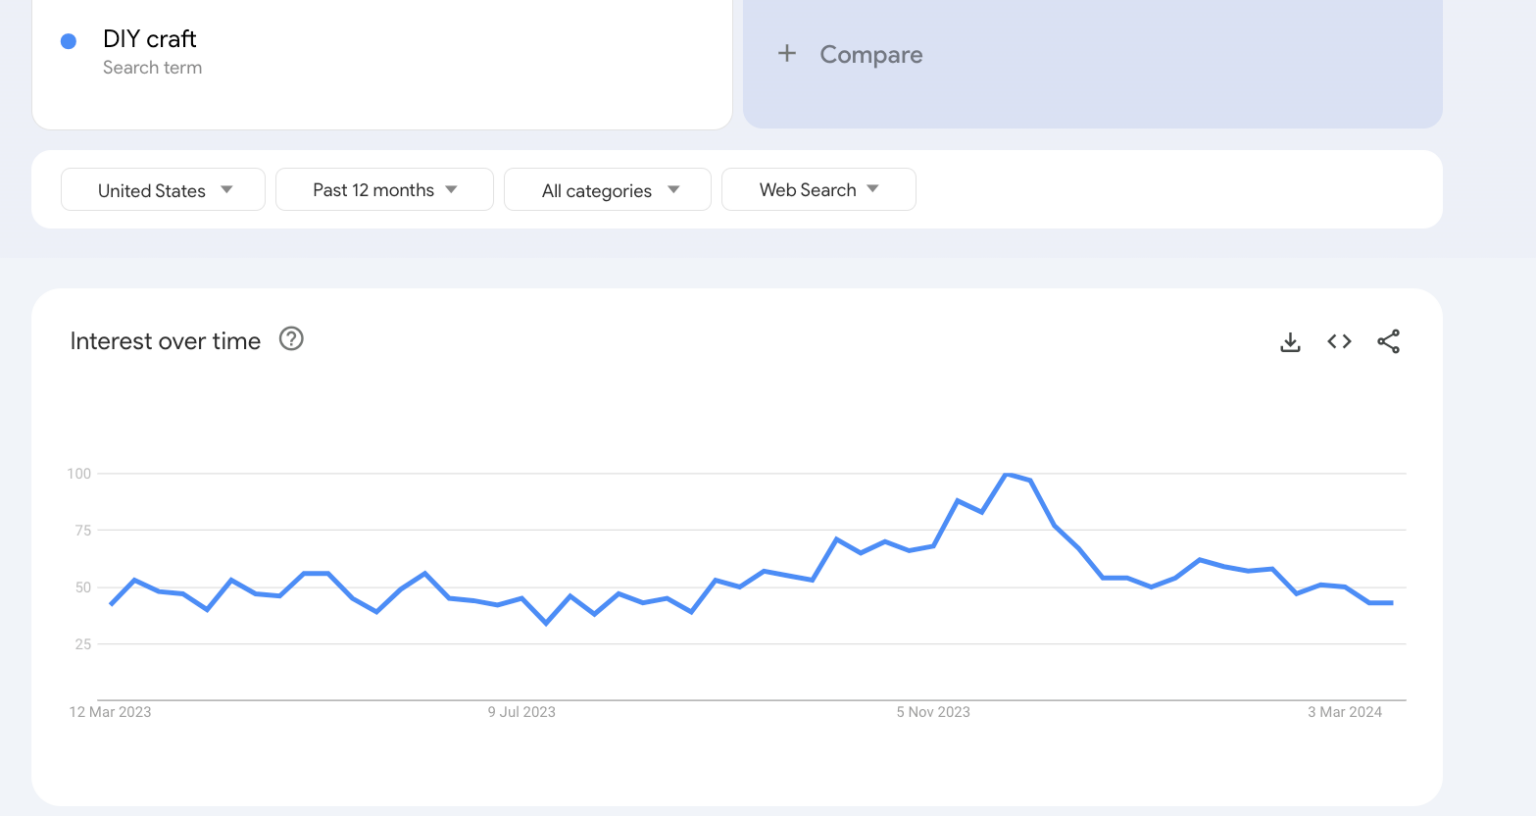1536x816 pixels.
Task: Open the All categories dropdown
Action: click(x=607, y=189)
